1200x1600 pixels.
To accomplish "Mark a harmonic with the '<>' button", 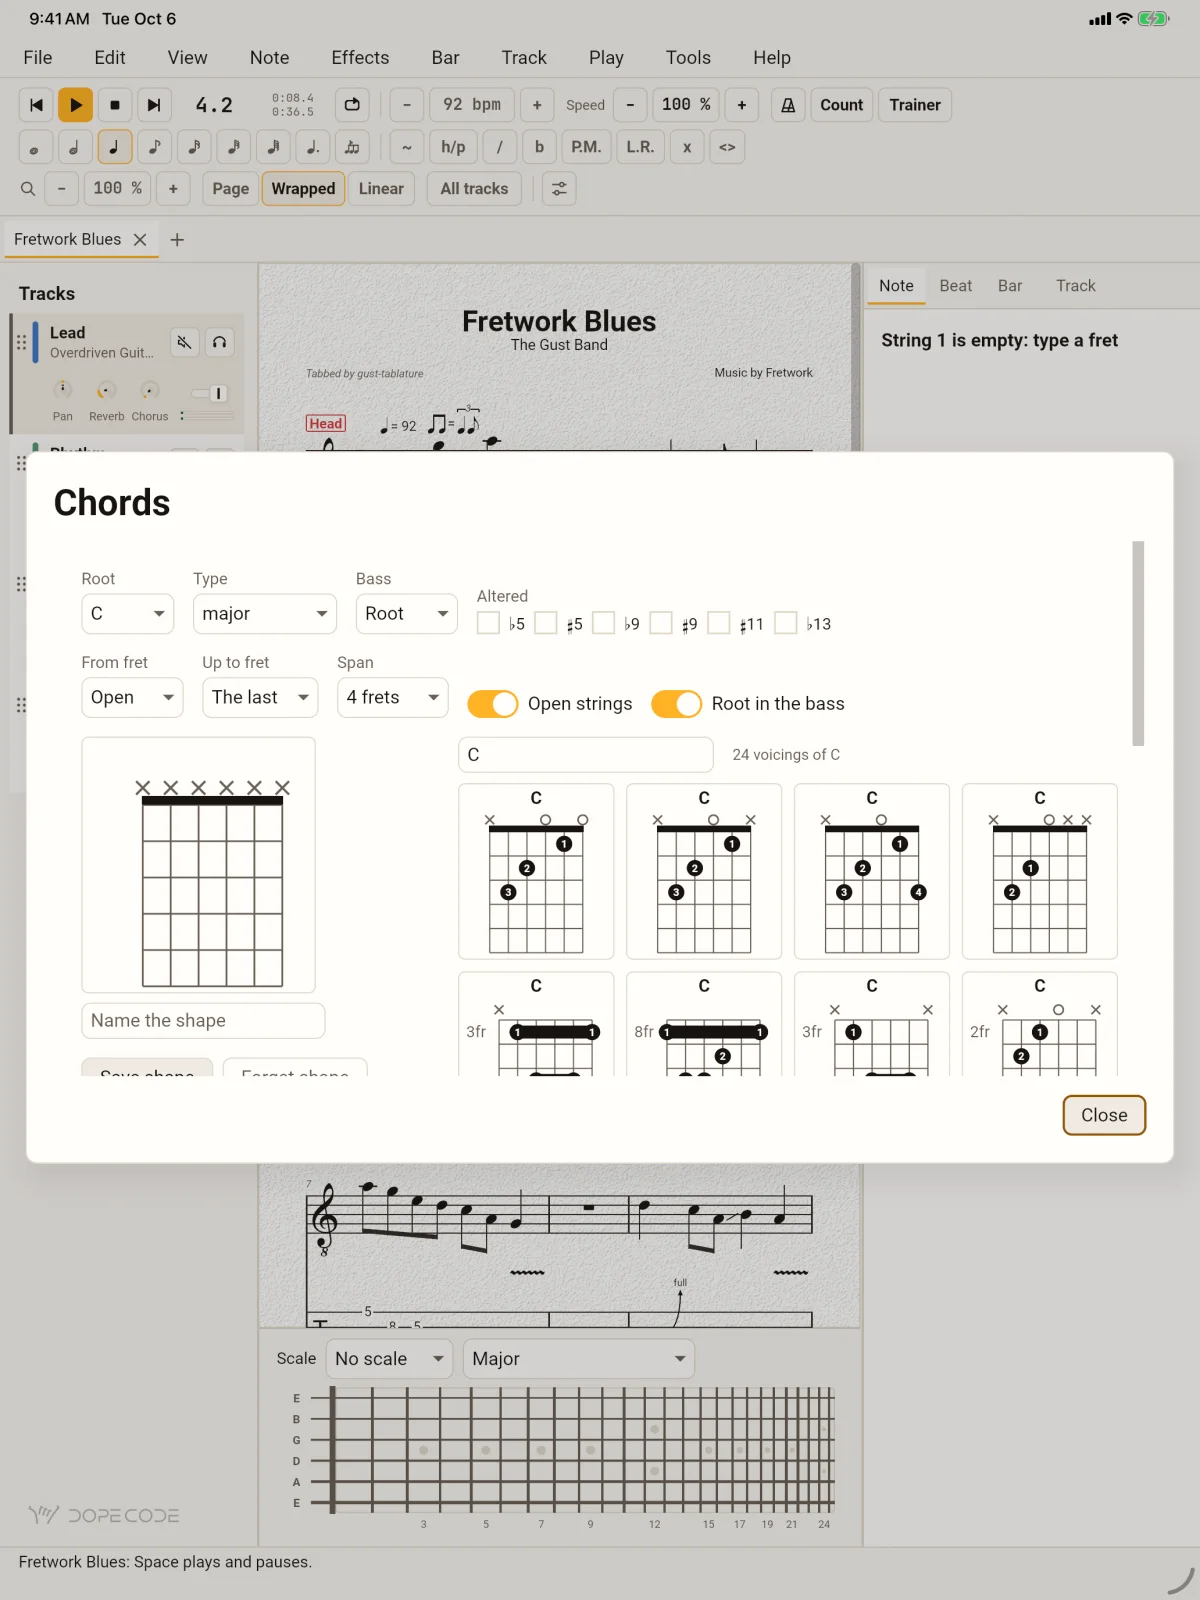I will click(728, 147).
